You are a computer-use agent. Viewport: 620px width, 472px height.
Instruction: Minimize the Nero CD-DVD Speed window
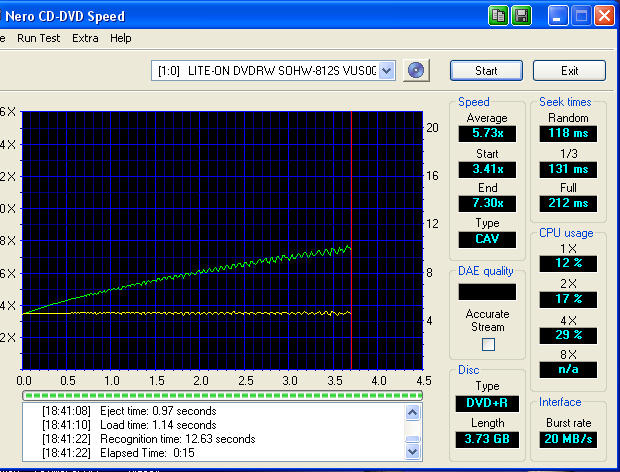558,16
